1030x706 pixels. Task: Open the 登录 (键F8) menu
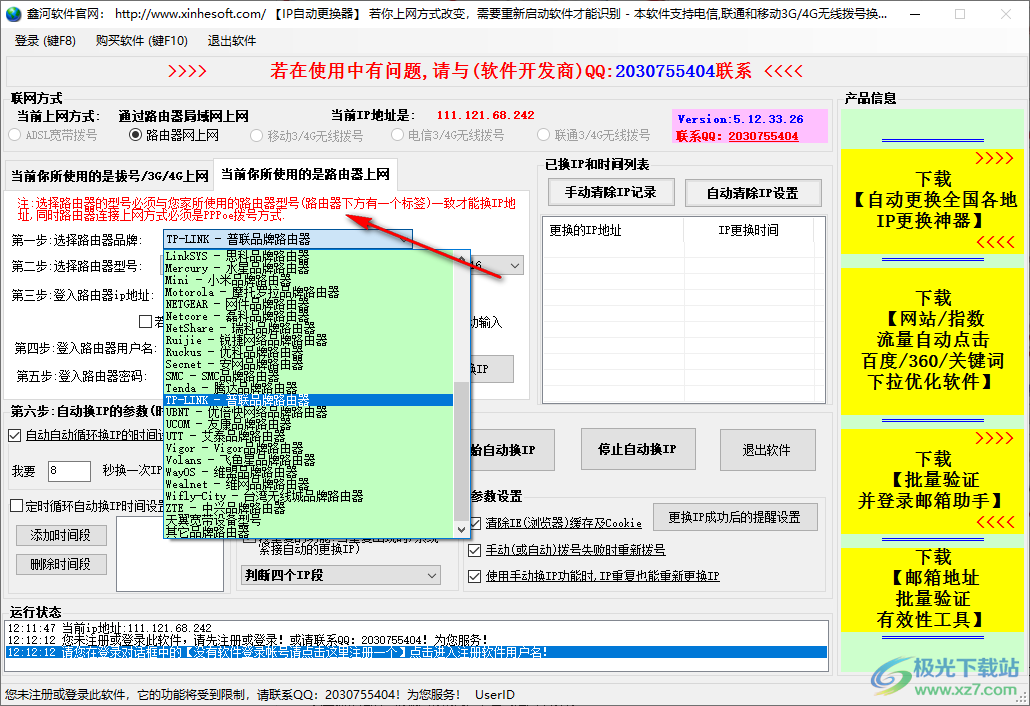[x=45, y=41]
